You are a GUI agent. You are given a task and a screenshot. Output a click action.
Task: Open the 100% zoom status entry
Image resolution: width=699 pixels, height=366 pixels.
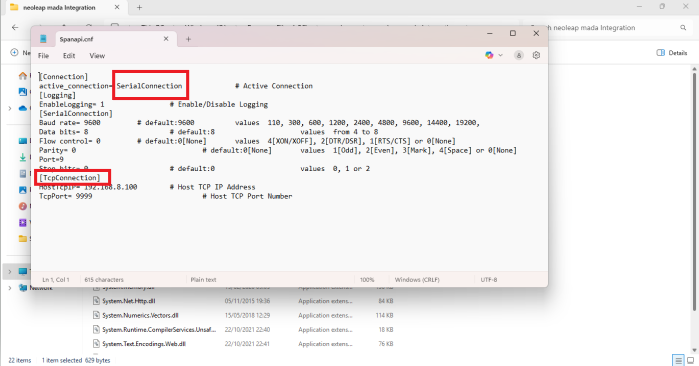click(367, 280)
